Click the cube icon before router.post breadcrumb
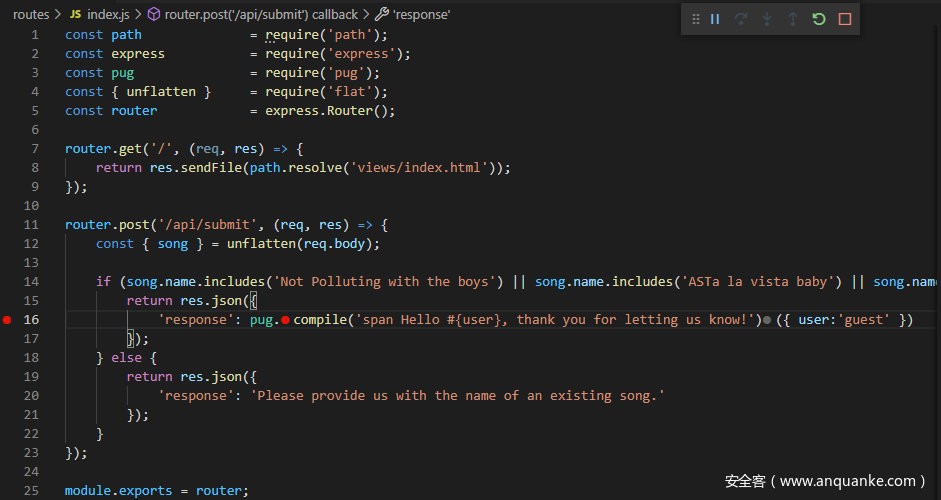Viewport: 941px width, 500px height. pyautogui.click(x=153, y=15)
